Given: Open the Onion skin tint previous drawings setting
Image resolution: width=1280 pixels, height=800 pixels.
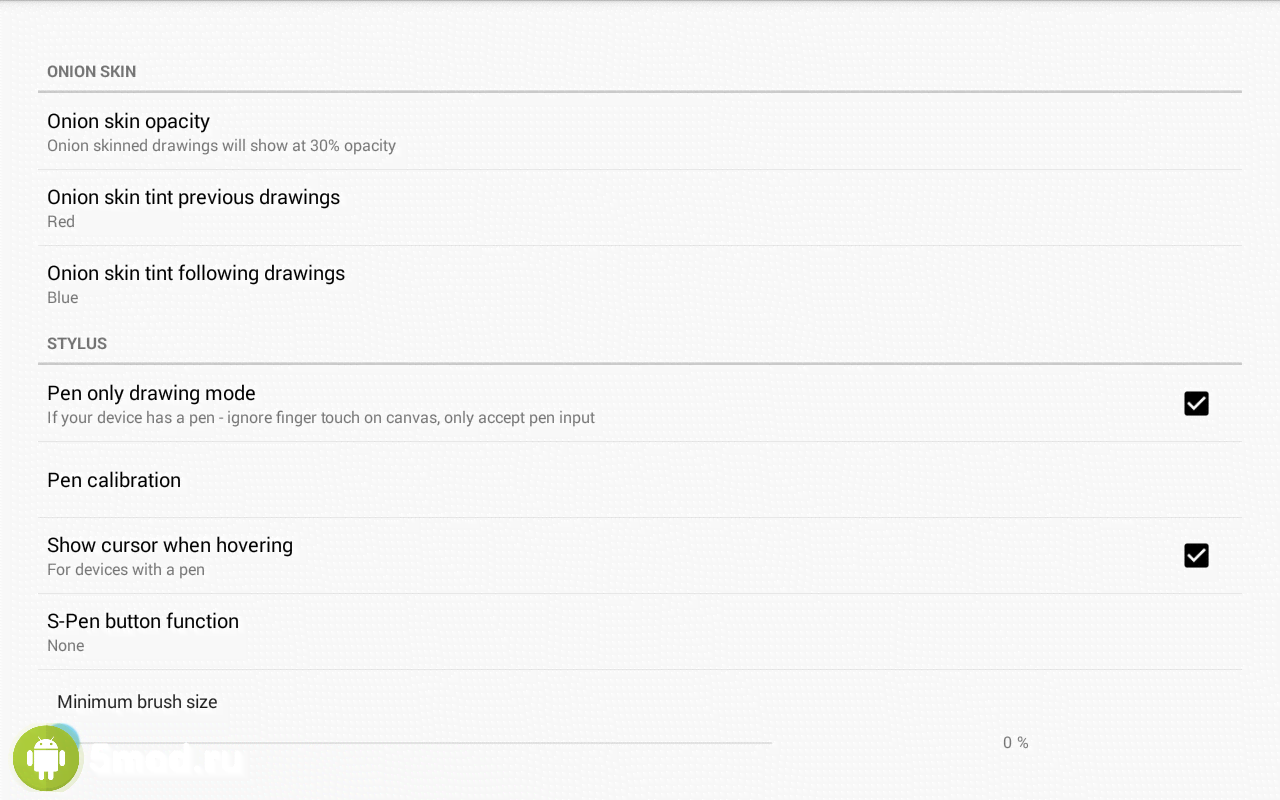Looking at the screenshot, I should pyautogui.click(x=193, y=197).
